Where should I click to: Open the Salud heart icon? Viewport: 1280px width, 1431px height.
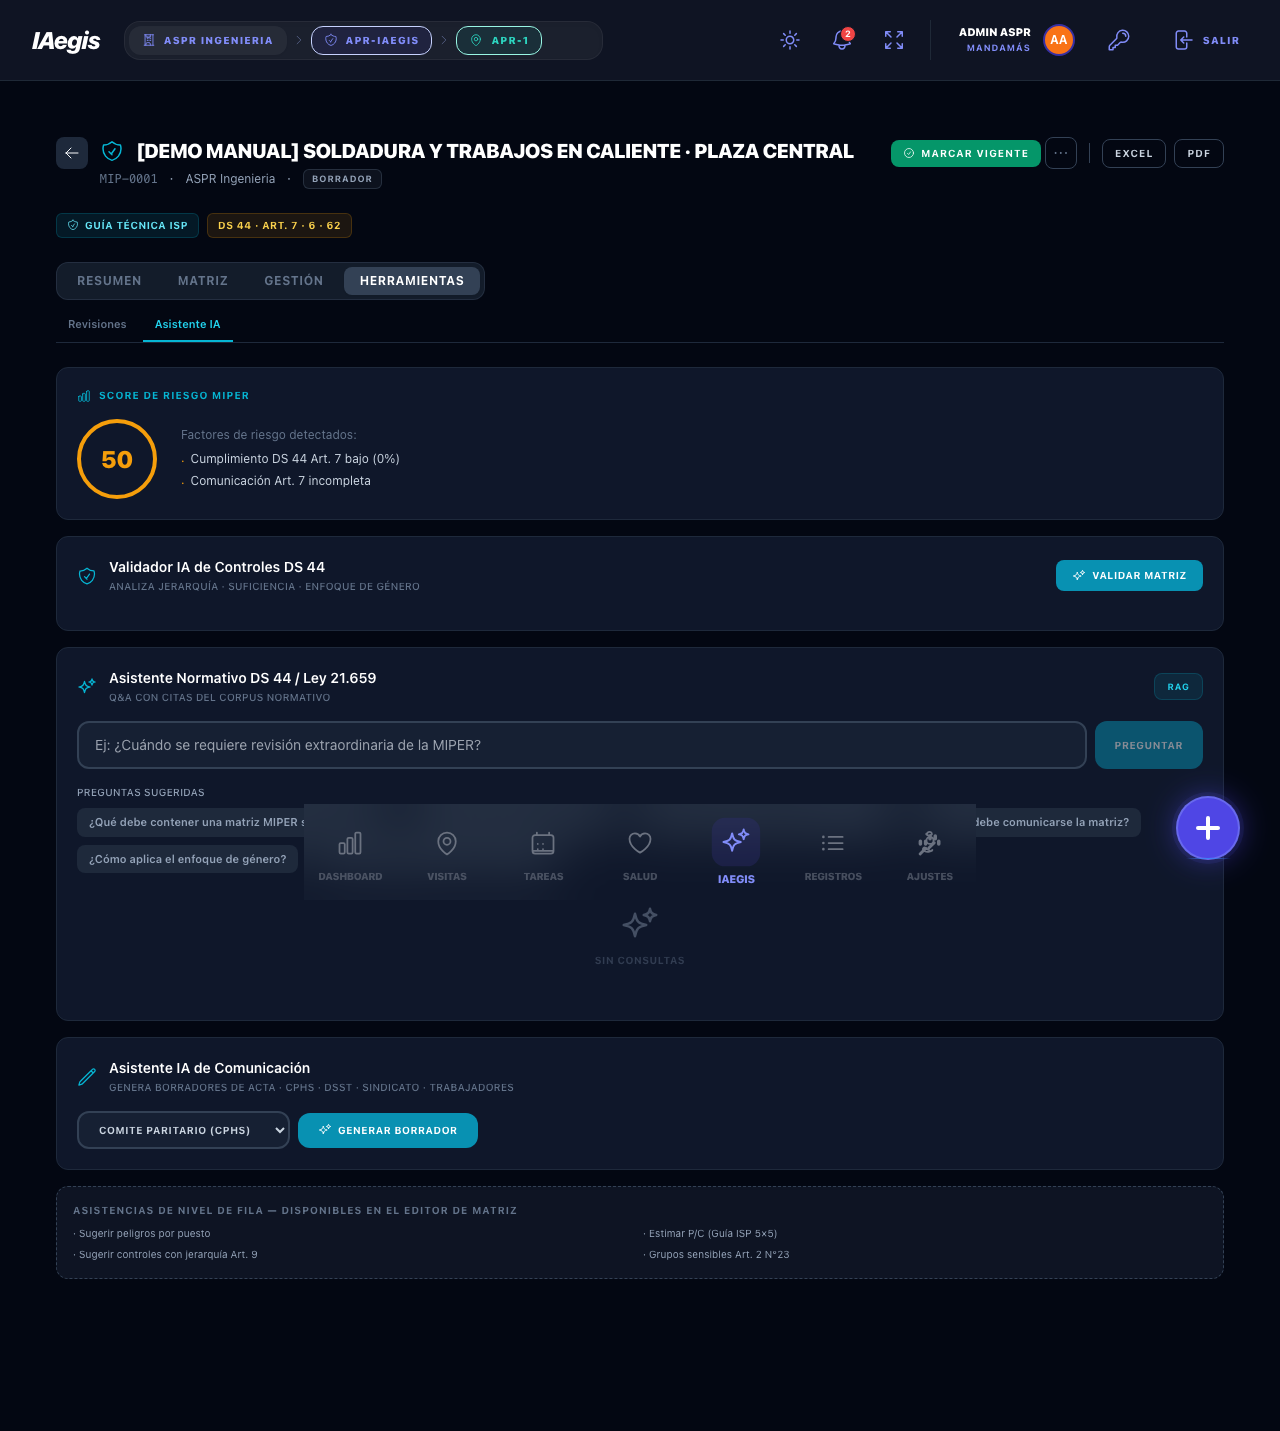[640, 855]
